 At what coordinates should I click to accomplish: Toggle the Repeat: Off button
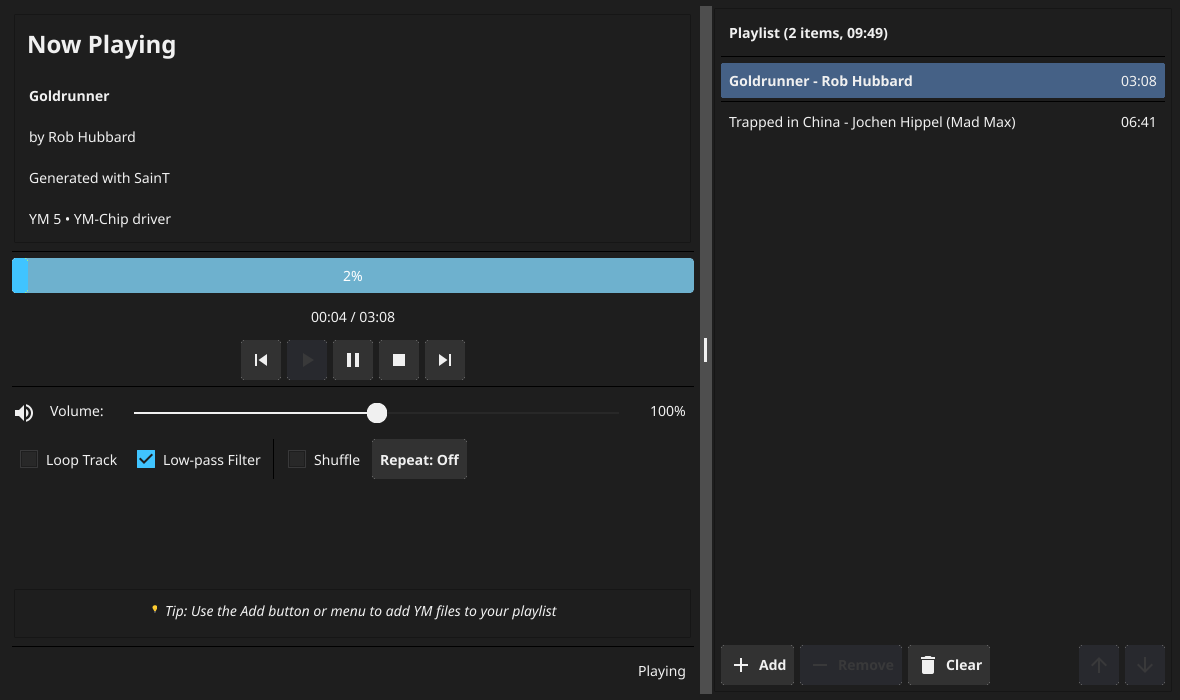point(419,459)
